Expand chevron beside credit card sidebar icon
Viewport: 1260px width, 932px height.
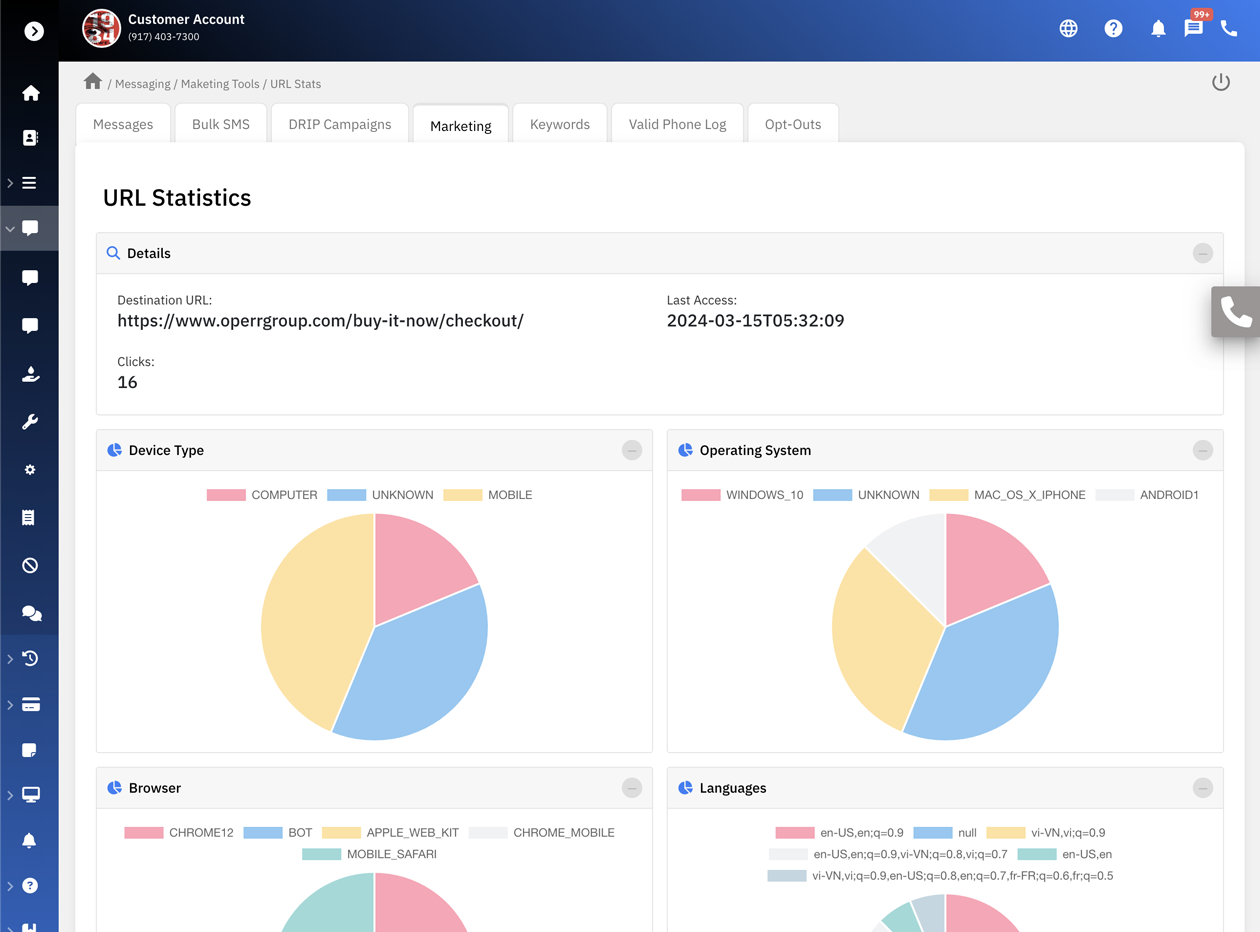tap(10, 705)
